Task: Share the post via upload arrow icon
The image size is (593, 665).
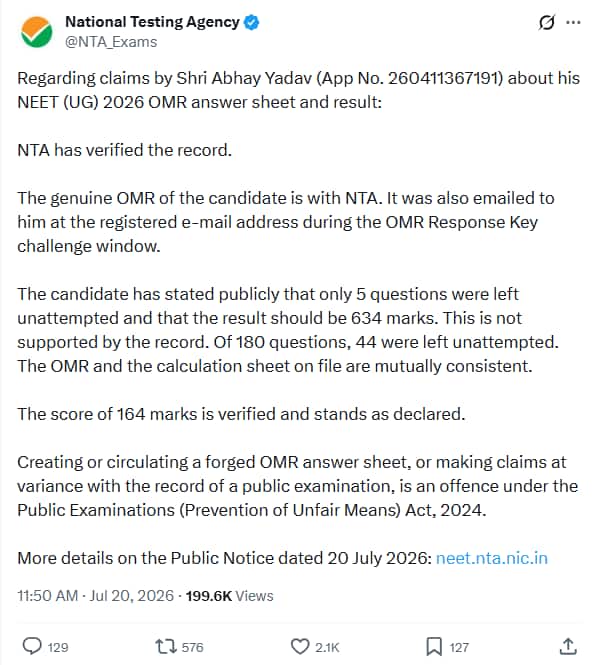Action: coord(568,646)
